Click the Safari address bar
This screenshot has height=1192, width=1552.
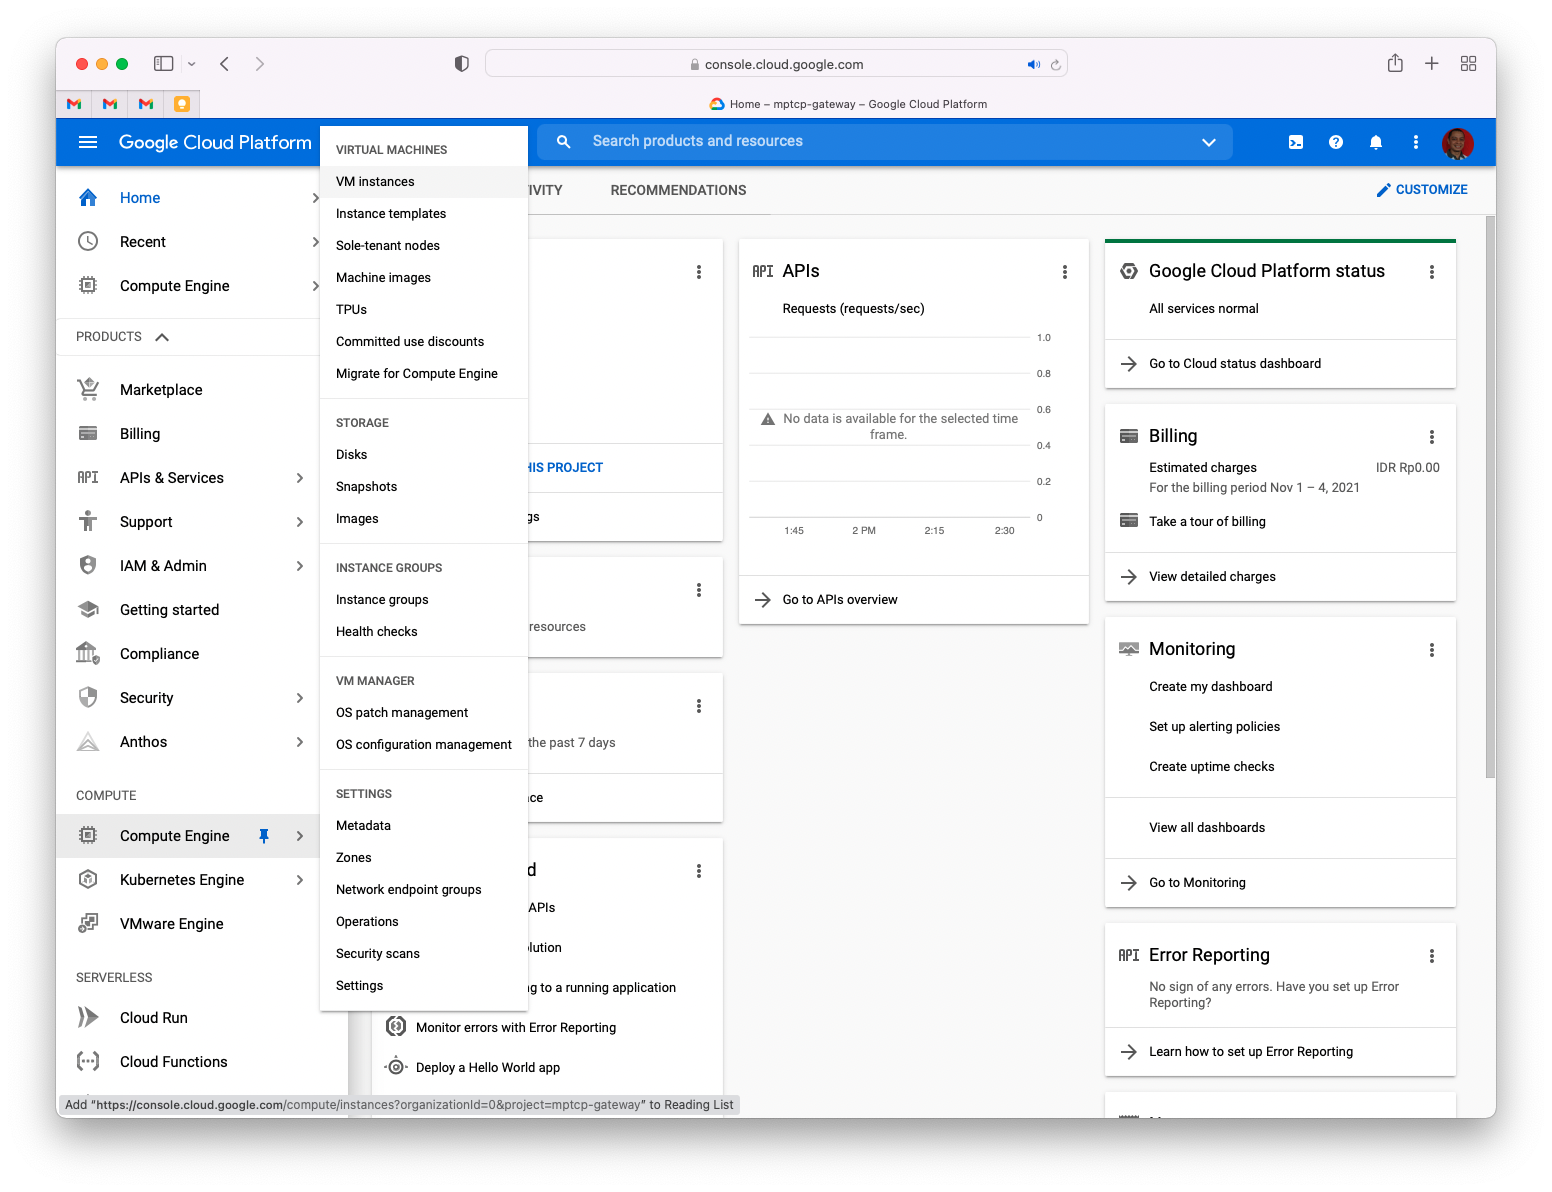[776, 64]
